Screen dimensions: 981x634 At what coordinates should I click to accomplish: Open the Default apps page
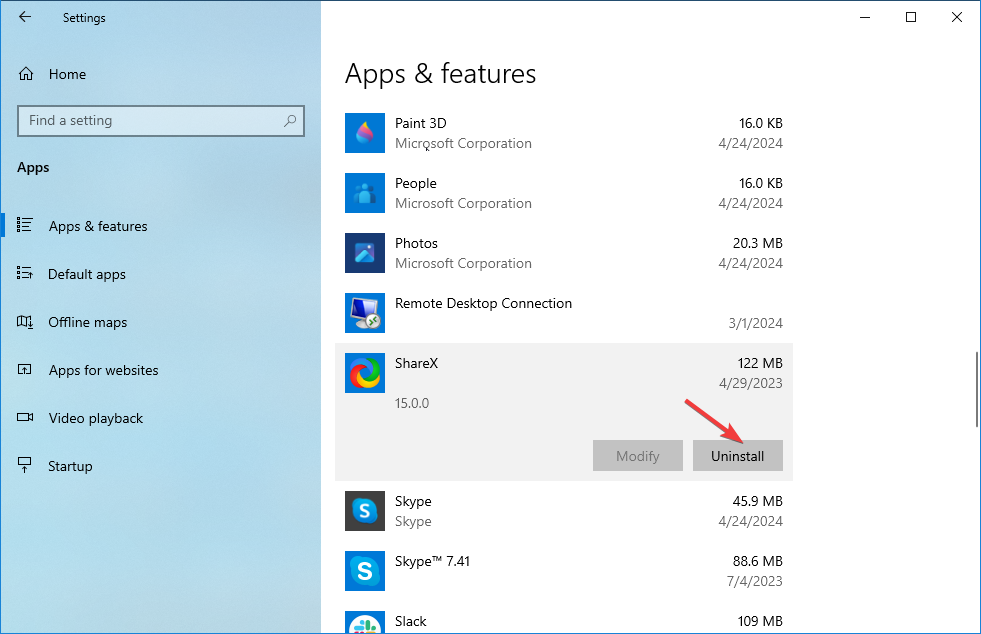click(x=87, y=274)
